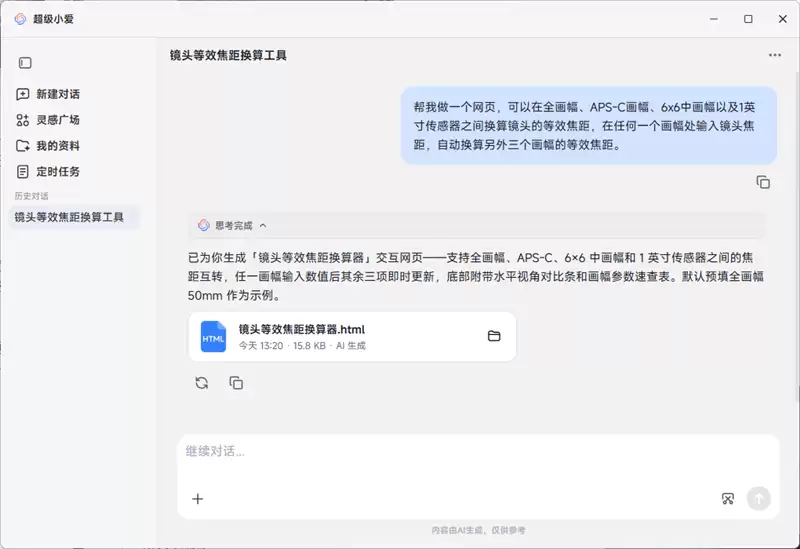Image resolution: width=800 pixels, height=549 pixels.
Task: Start a new chat via 新建对话
Action: tap(48, 94)
